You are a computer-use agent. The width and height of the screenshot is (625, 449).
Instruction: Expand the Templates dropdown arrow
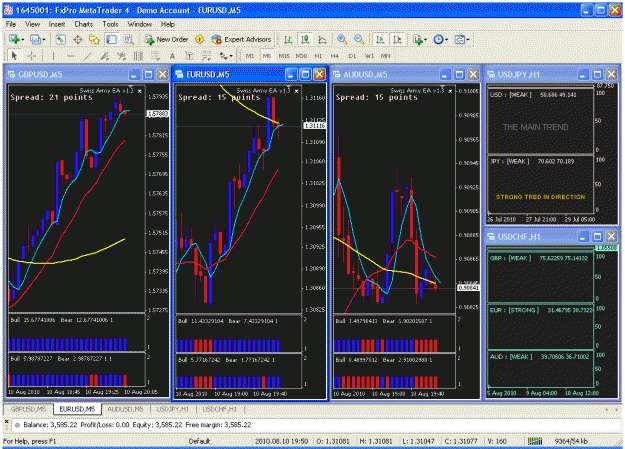pyautogui.click(x=468, y=39)
